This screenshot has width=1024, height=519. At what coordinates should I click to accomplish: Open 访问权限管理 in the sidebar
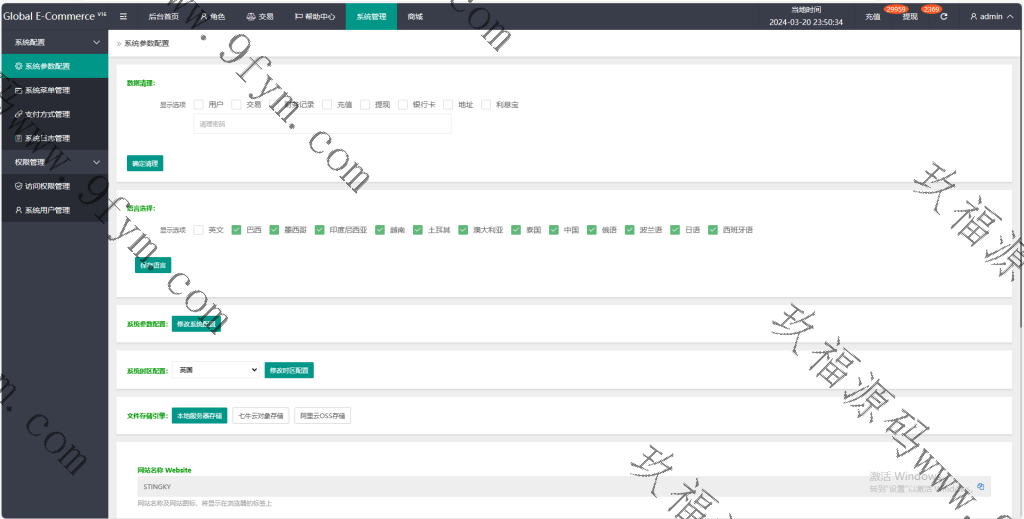click(x=47, y=186)
